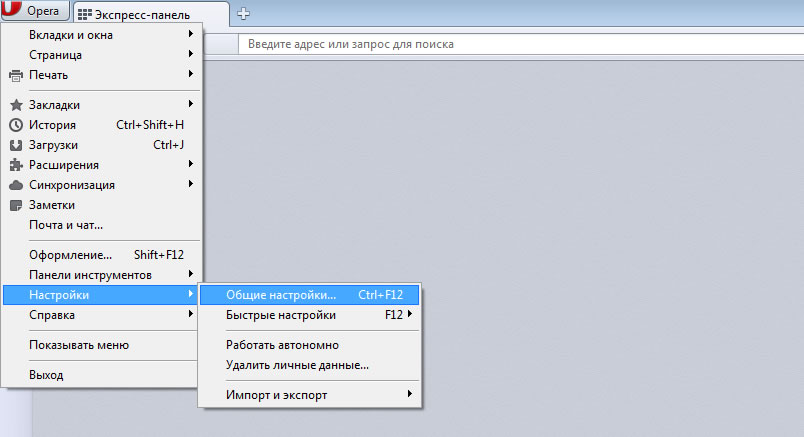Choose Удалить личные данные...

point(310,365)
